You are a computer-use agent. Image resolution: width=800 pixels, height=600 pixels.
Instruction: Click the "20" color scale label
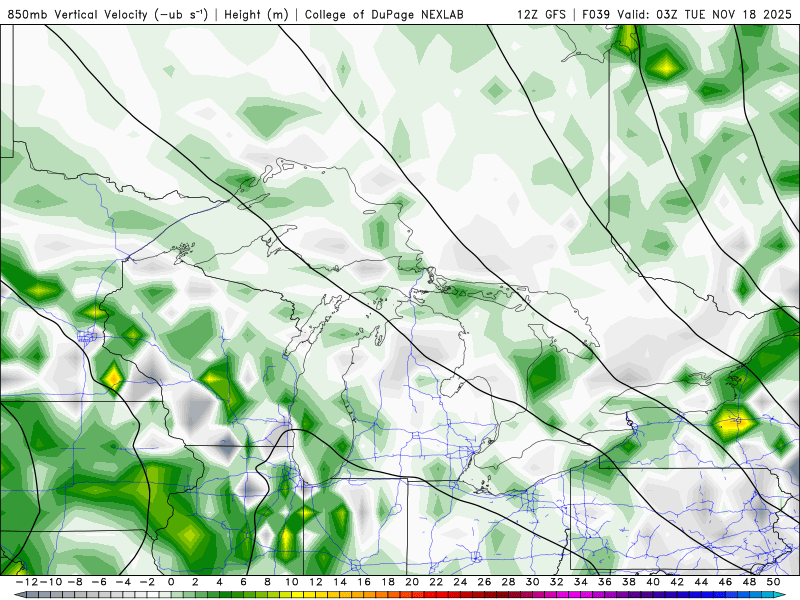point(412,582)
